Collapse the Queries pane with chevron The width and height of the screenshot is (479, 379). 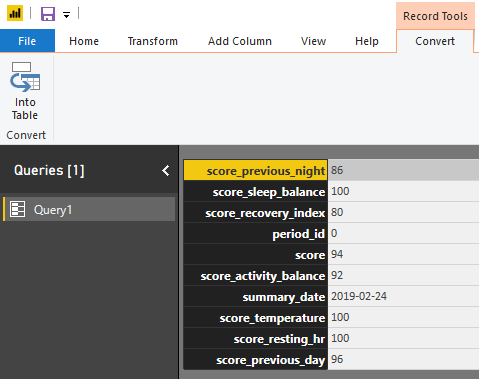(x=166, y=171)
